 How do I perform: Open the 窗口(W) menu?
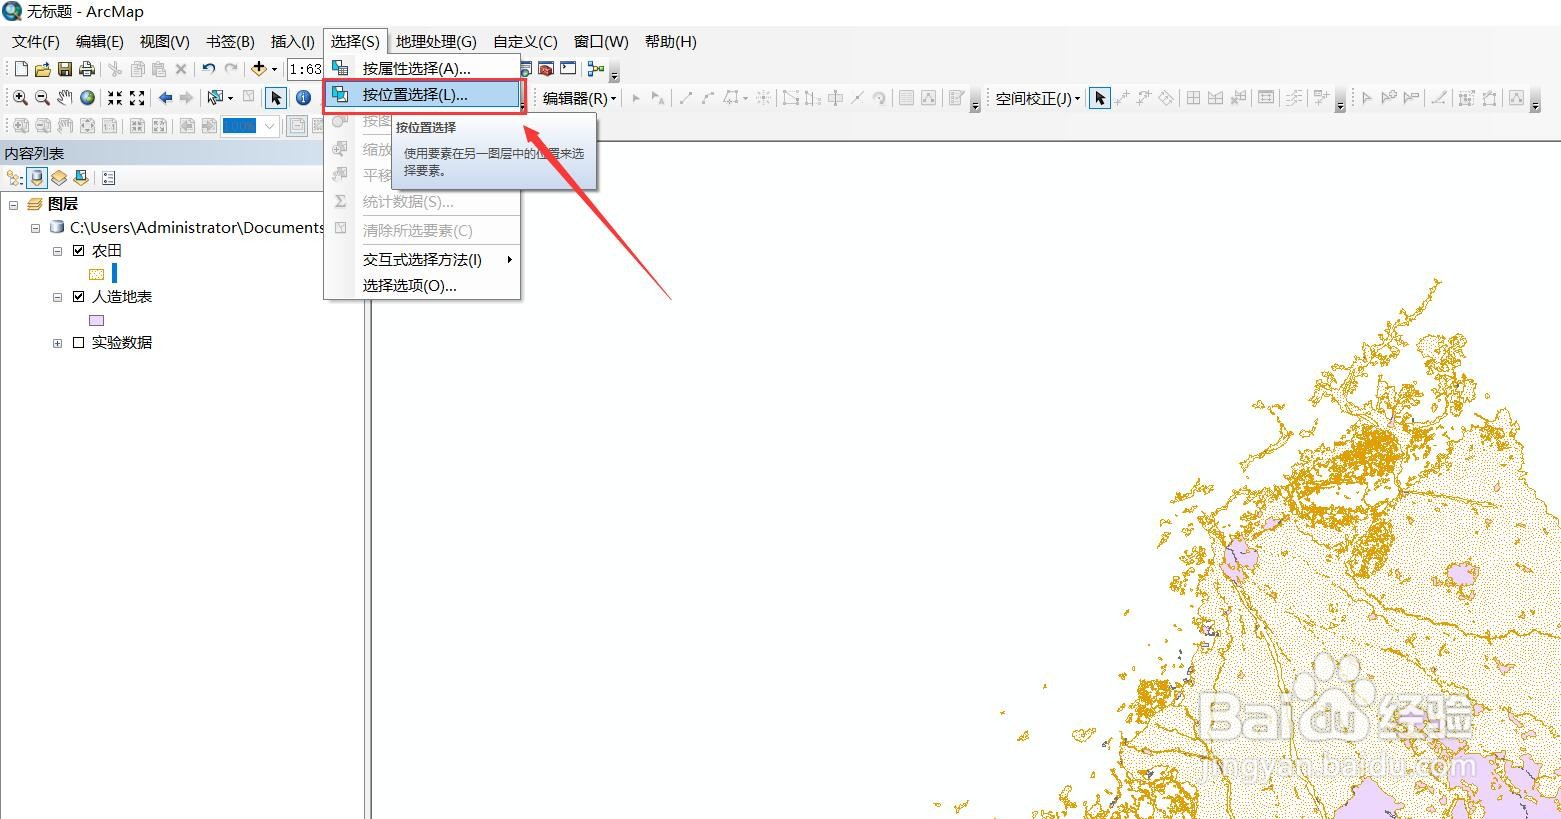coord(601,42)
